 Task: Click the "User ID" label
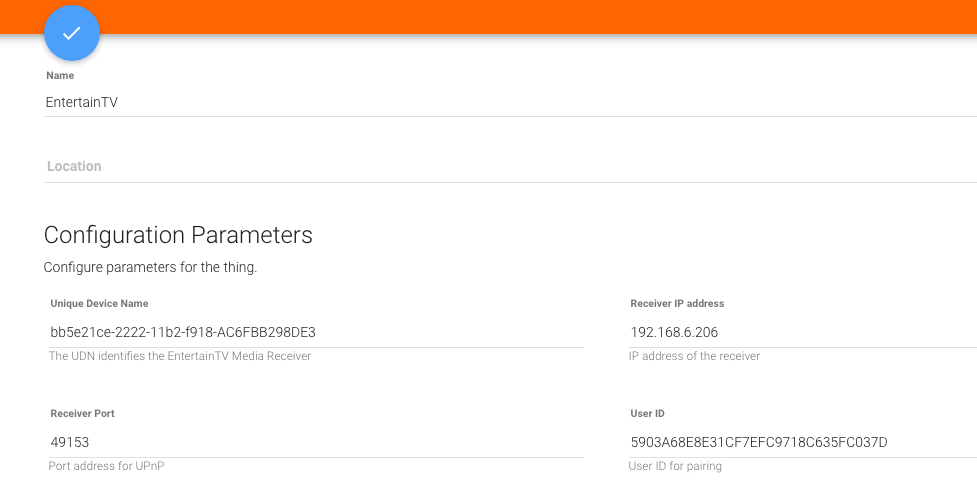[x=647, y=413]
